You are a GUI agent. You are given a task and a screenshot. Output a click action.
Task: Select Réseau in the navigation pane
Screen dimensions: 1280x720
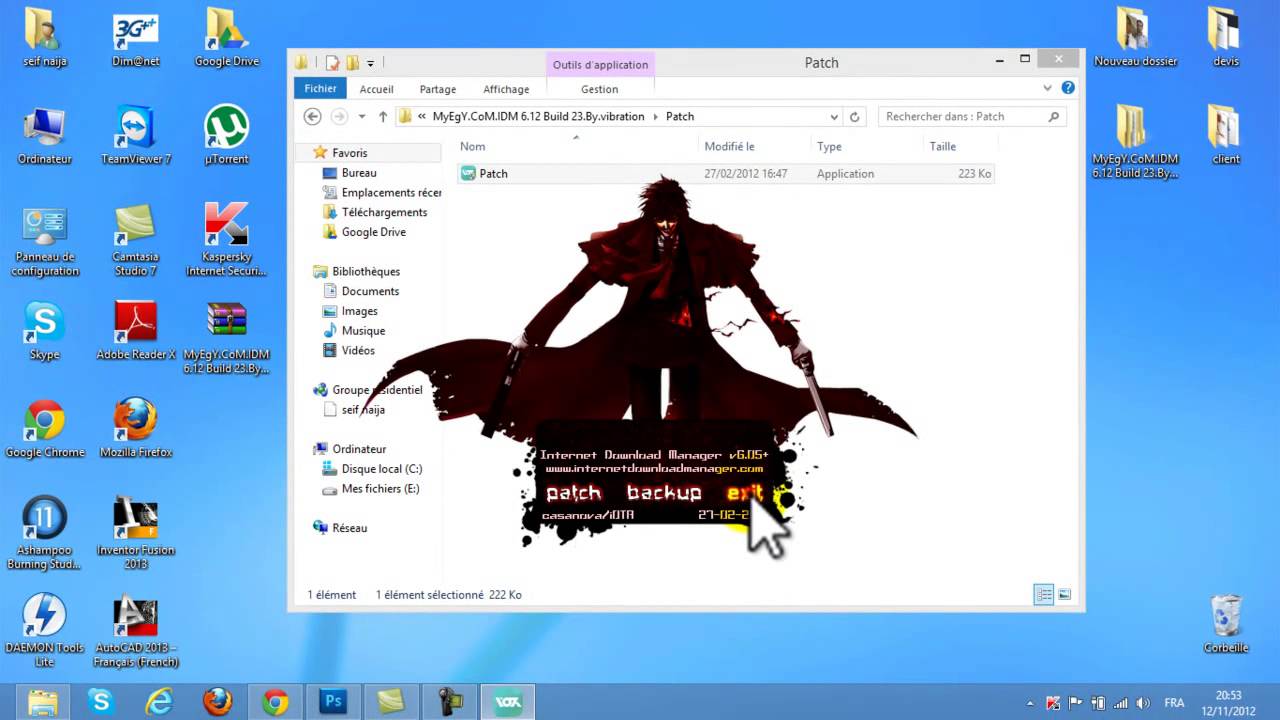click(349, 528)
